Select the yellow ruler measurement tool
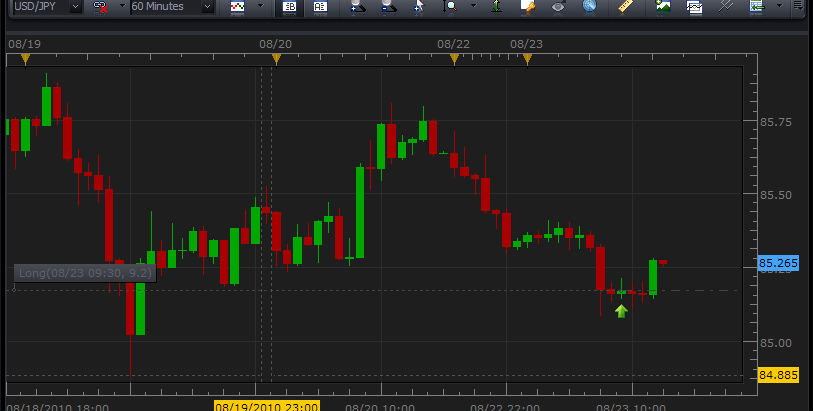The image size is (813, 411). click(x=626, y=6)
